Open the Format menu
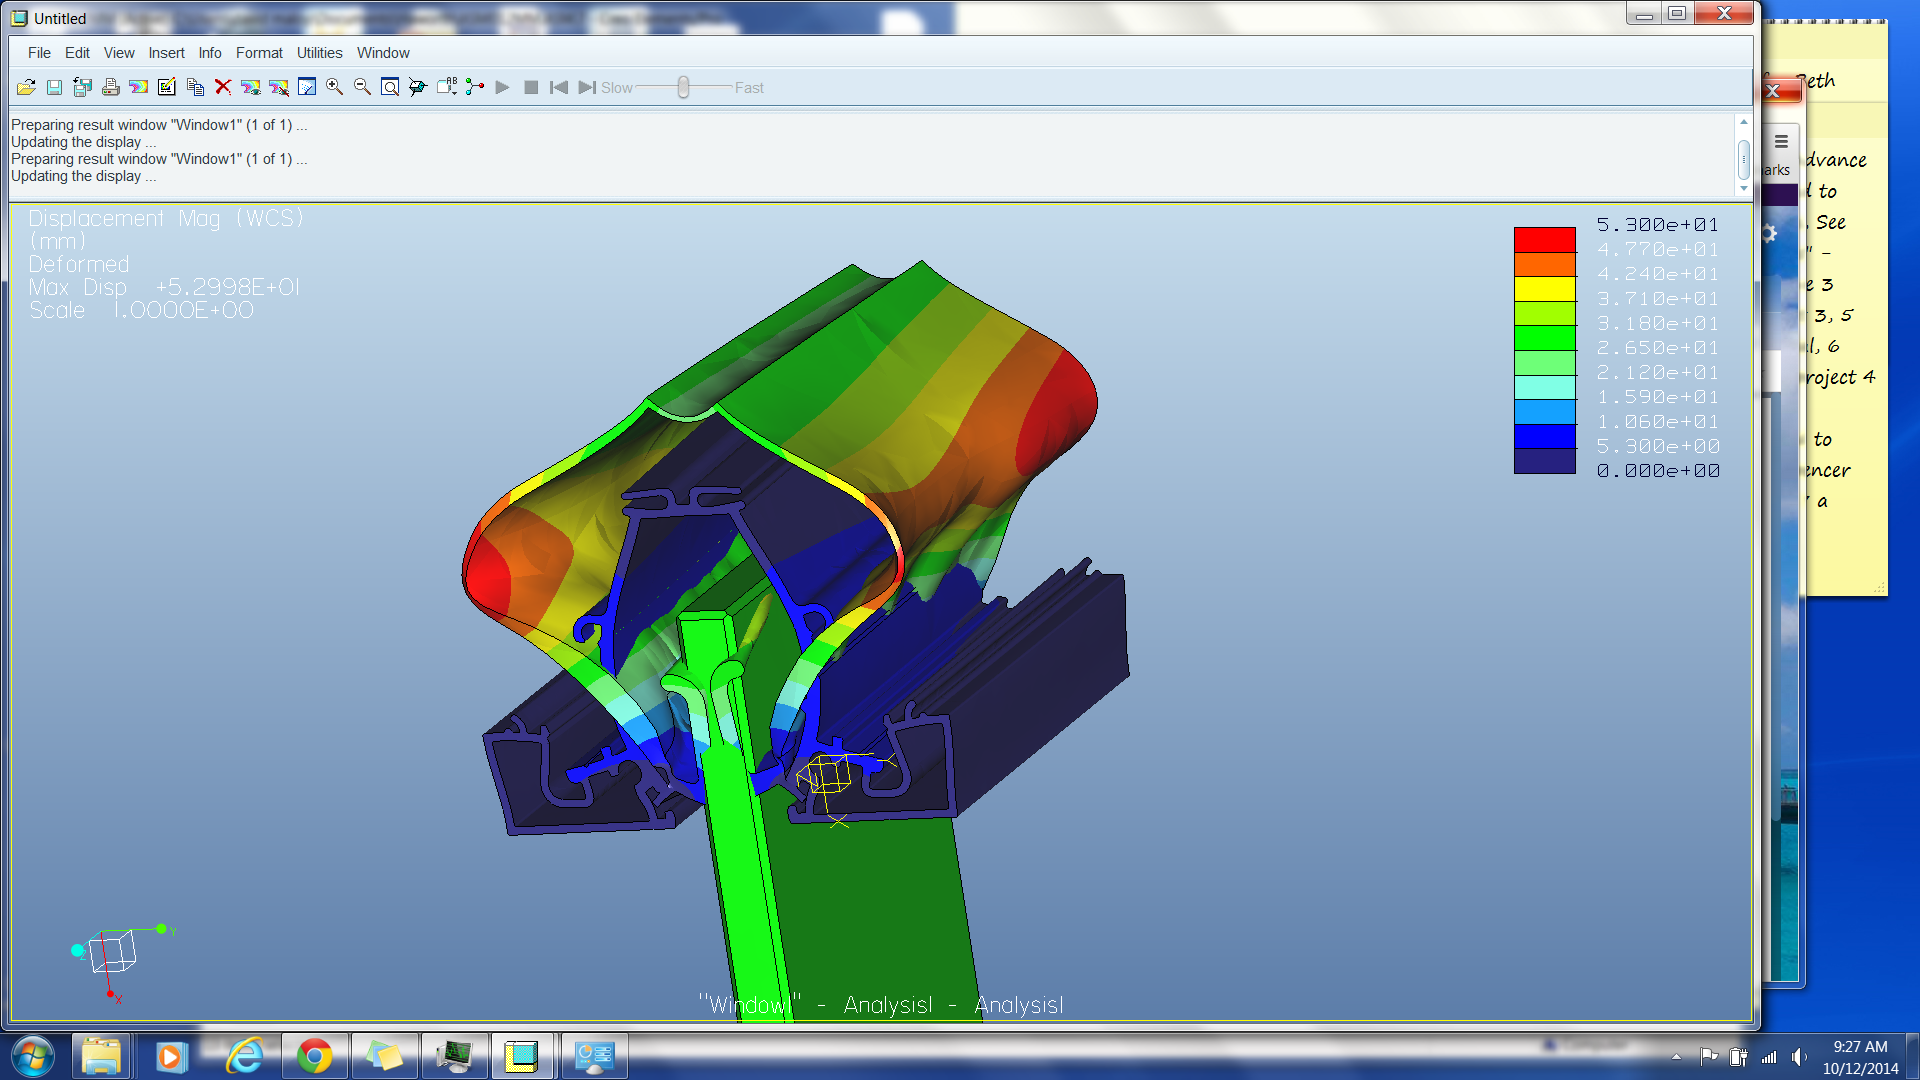The image size is (1920, 1080). click(259, 53)
